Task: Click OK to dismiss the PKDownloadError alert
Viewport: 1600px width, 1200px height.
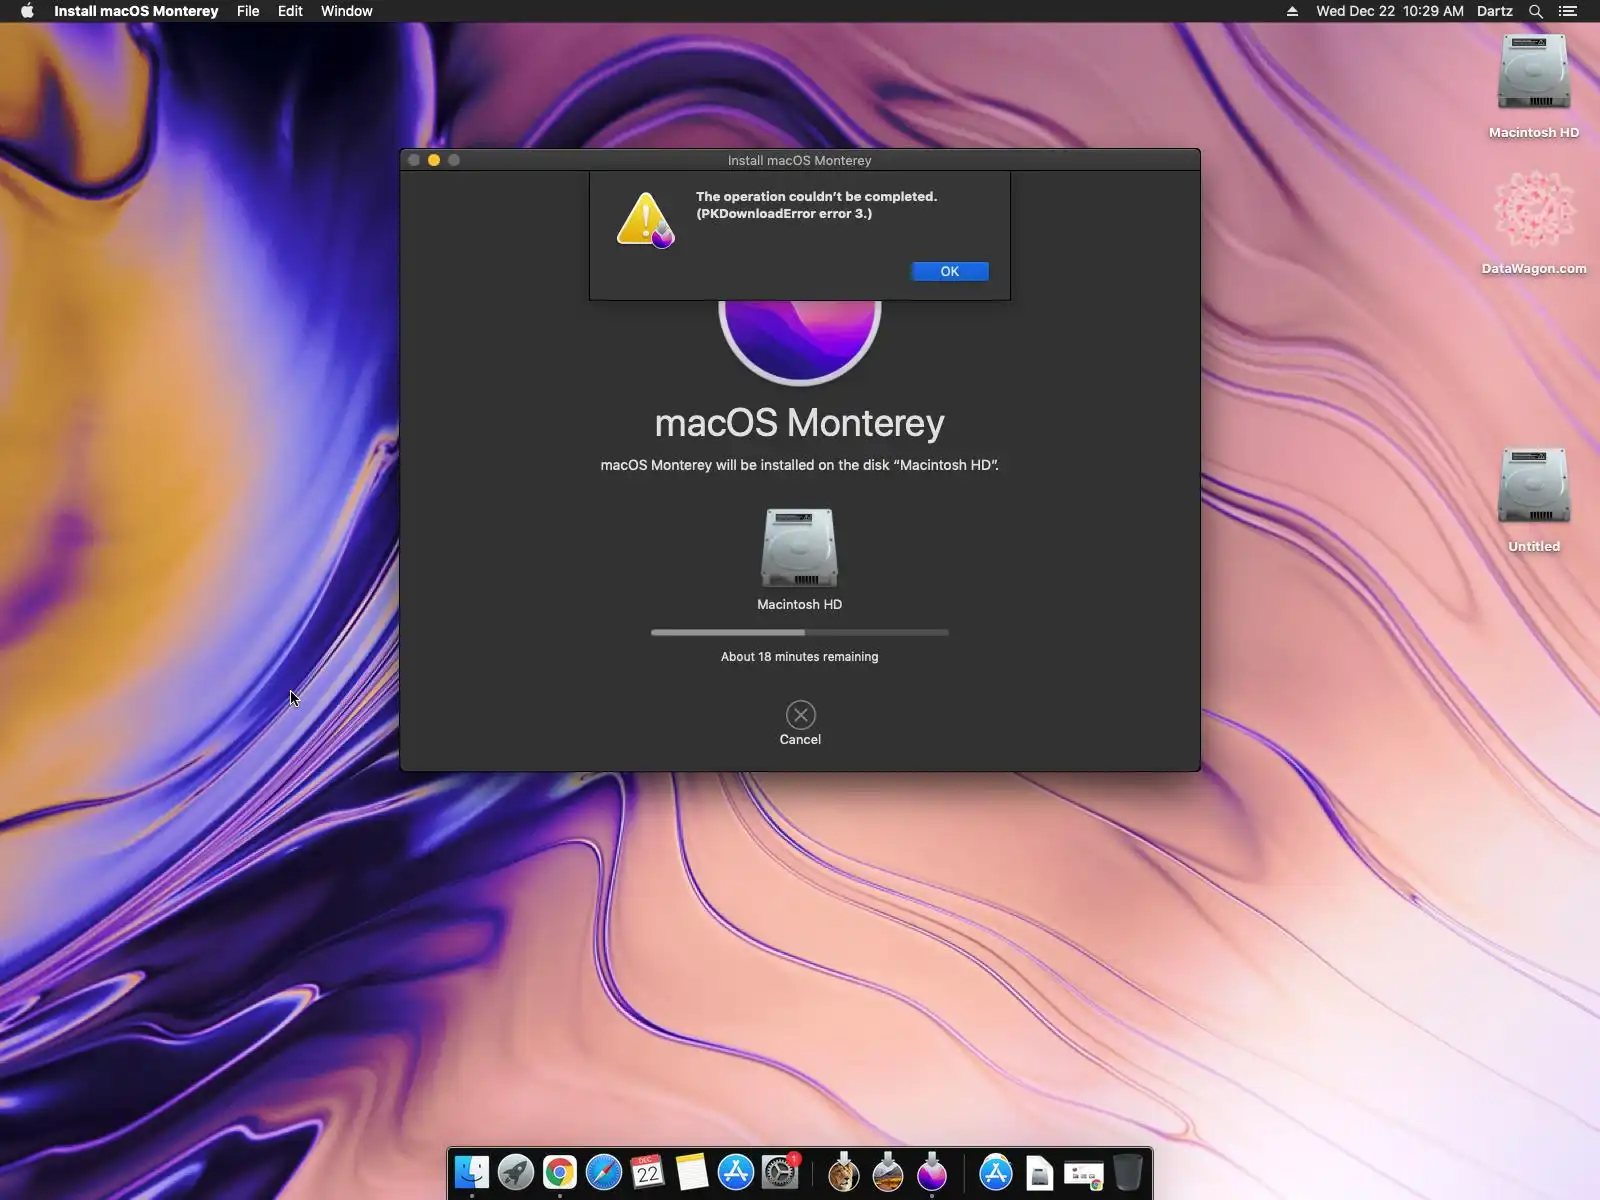Action: (950, 271)
